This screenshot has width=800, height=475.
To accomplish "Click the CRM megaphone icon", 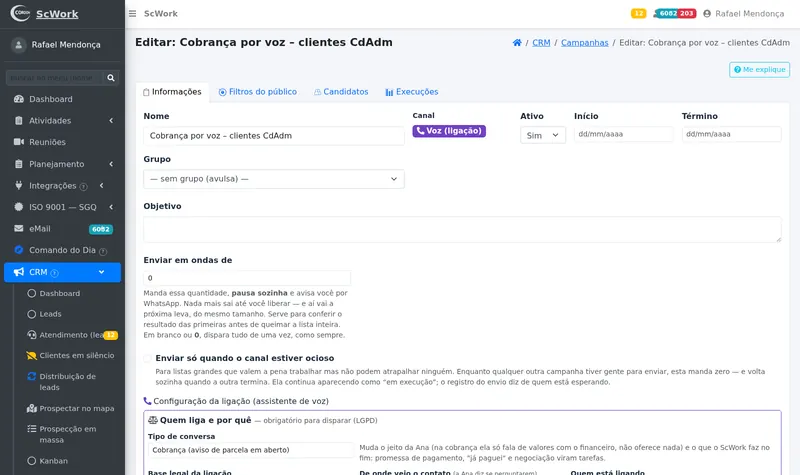I will point(19,272).
